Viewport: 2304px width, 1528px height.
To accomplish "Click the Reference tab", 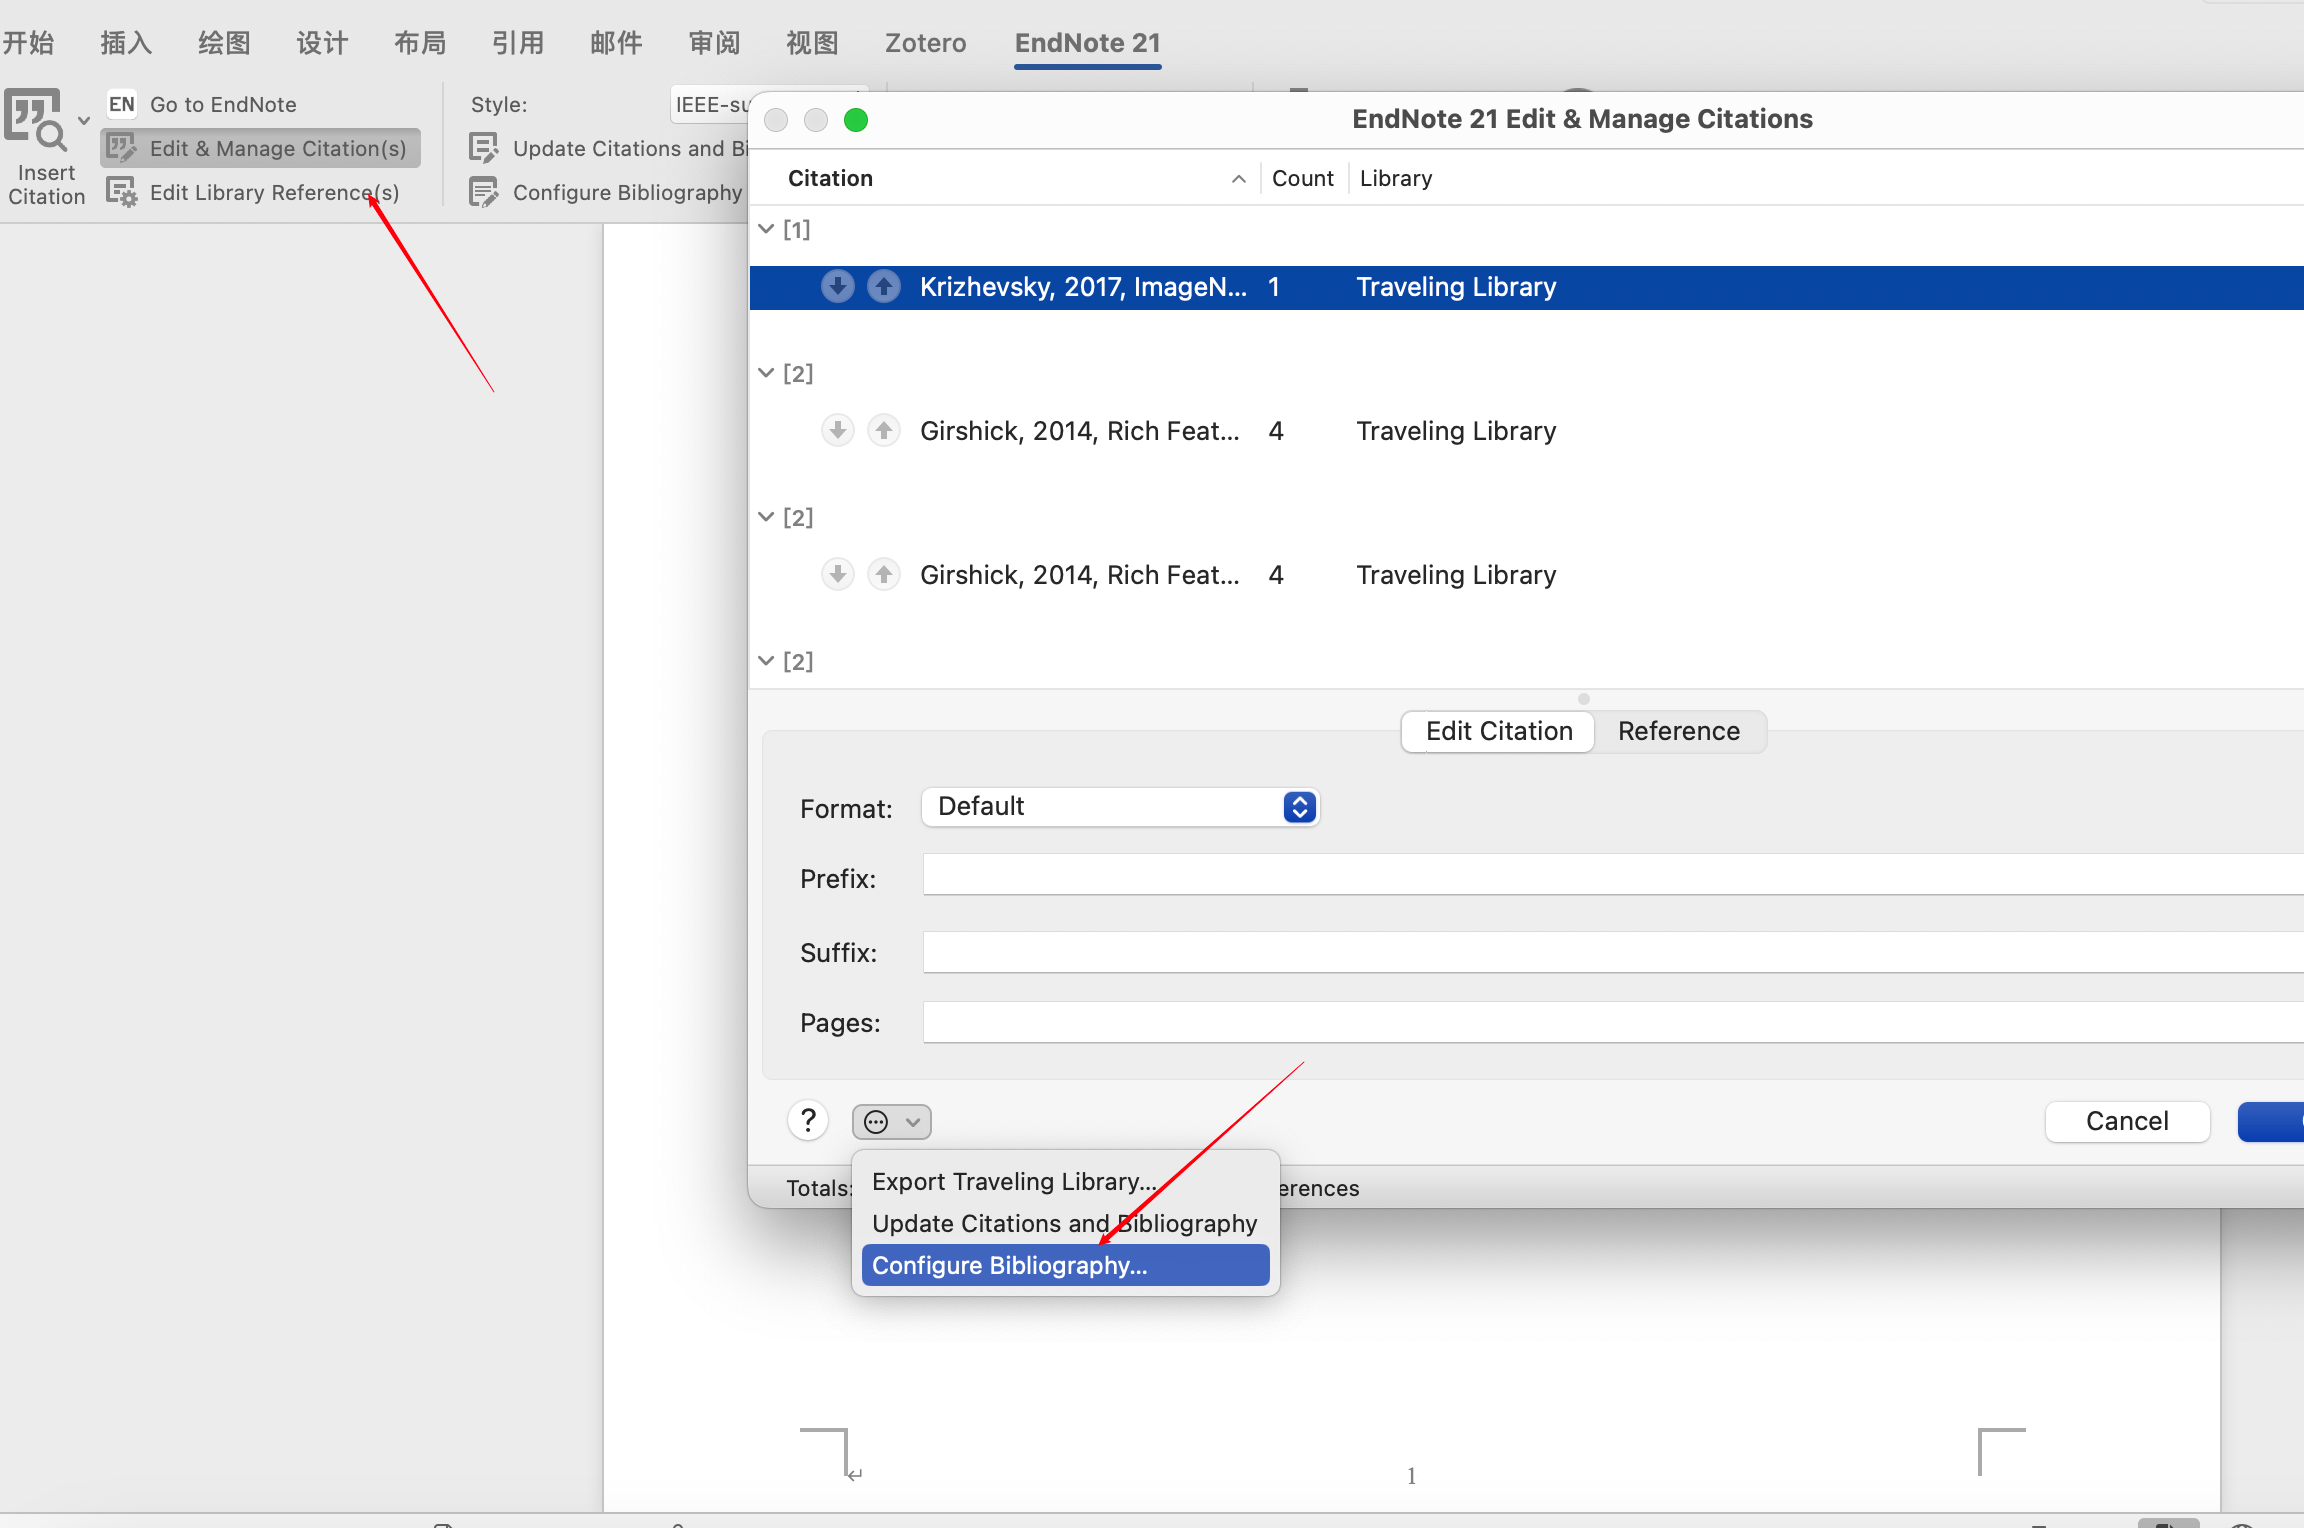I will click(x=1678, y=730).
